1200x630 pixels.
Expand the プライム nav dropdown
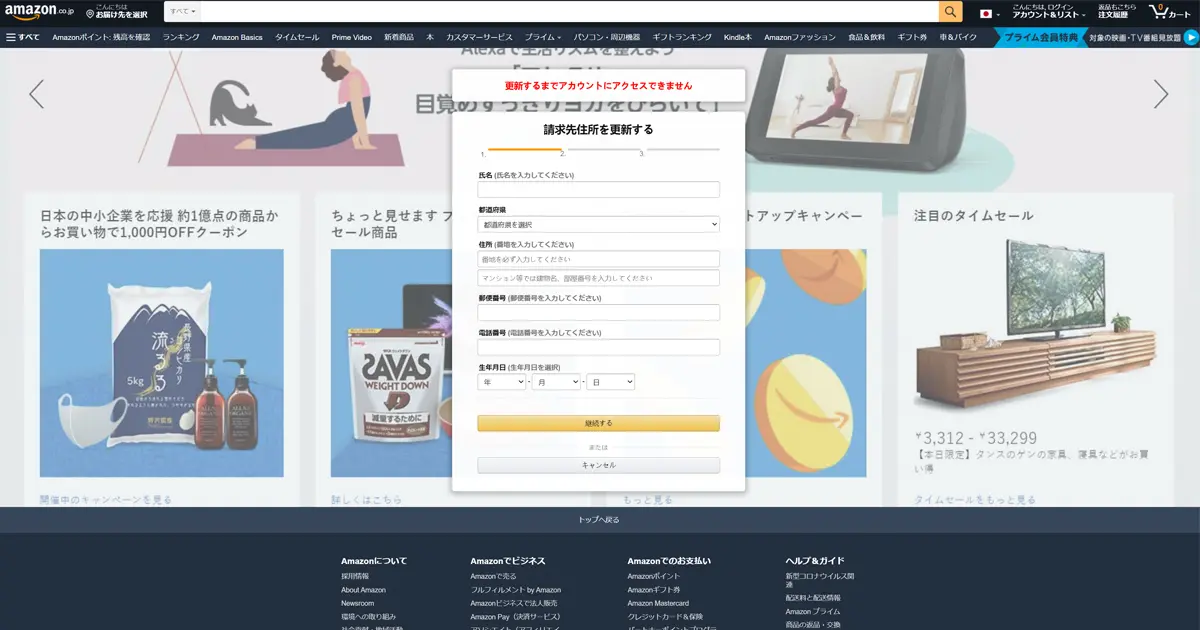click(543, 37)
